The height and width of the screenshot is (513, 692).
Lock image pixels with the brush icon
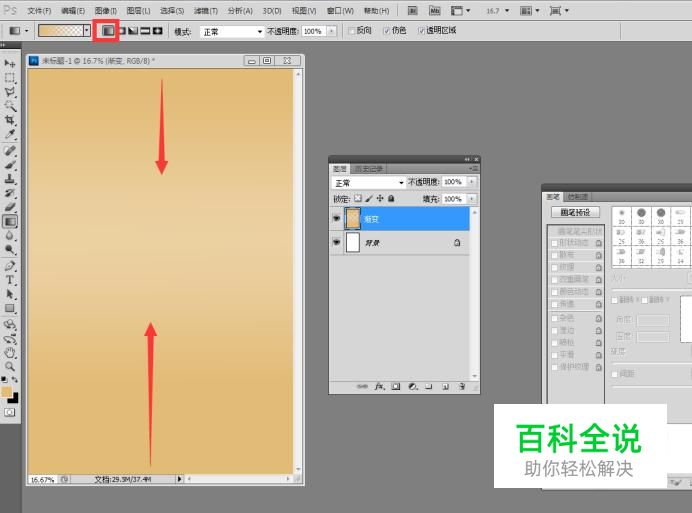[x=369, y=199]
